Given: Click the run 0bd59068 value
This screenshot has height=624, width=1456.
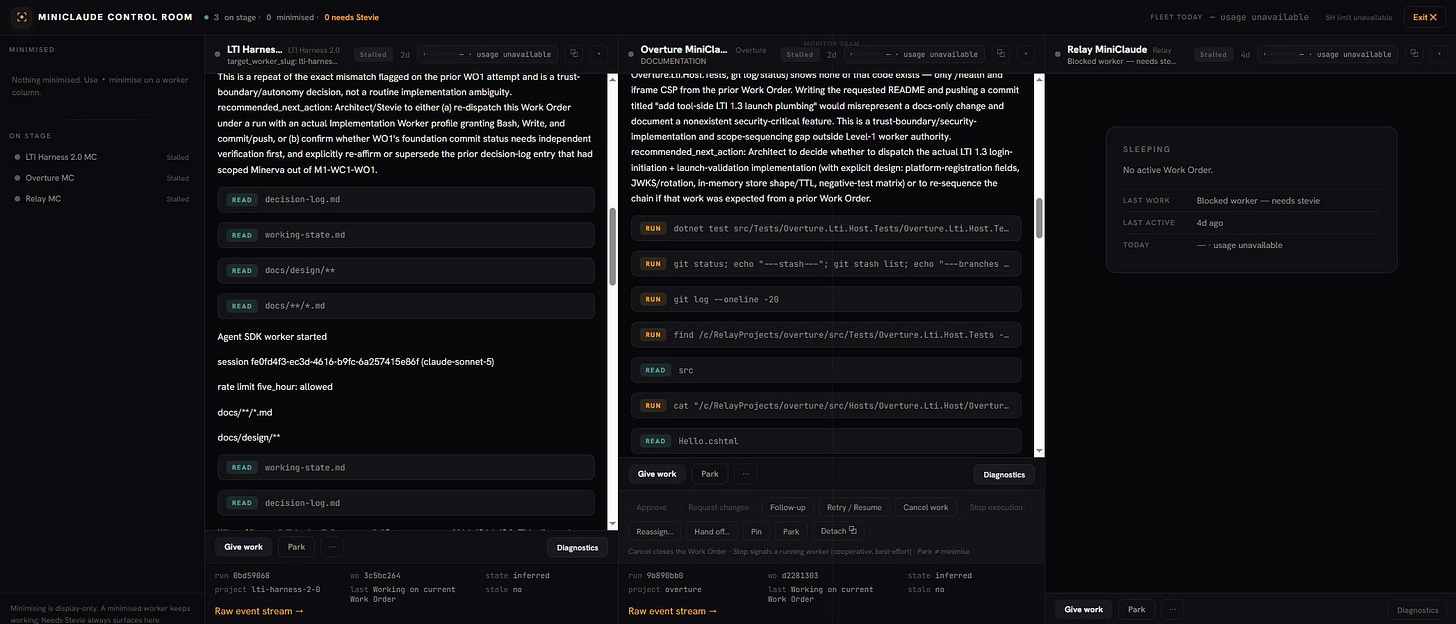Looking at the screenshot, I should click(x=253, y=576).
